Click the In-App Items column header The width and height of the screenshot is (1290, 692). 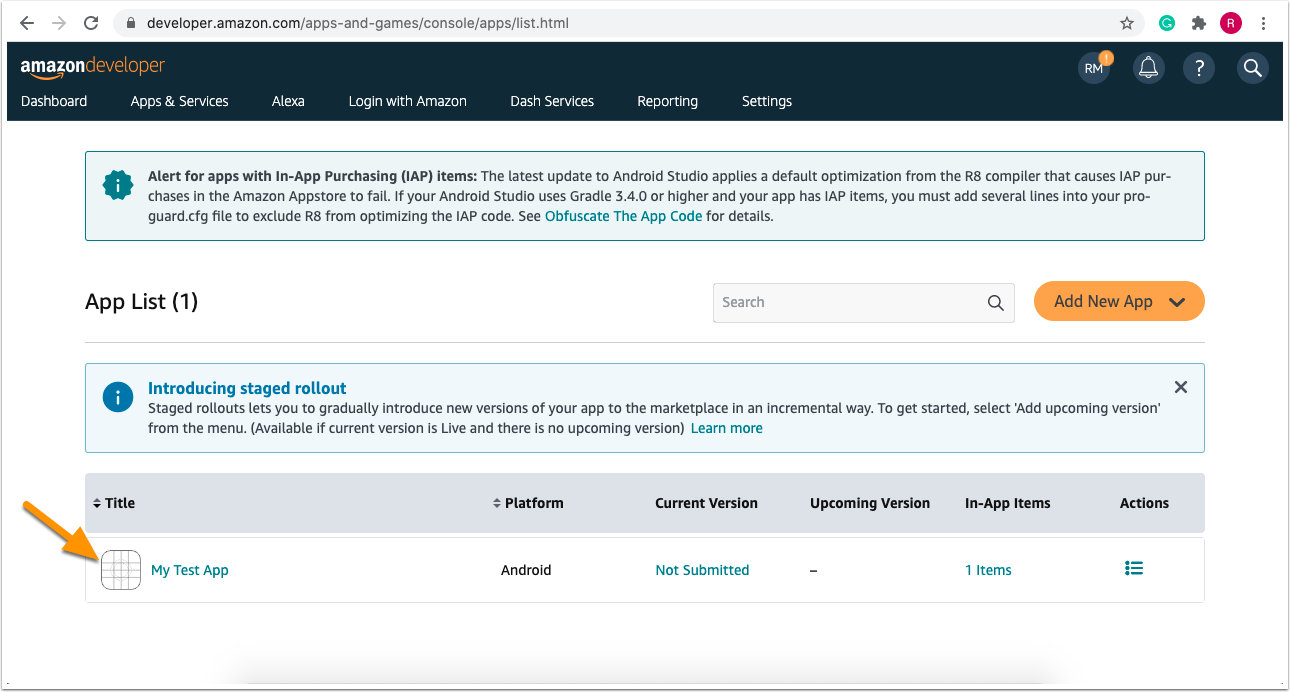(1008, 503)
